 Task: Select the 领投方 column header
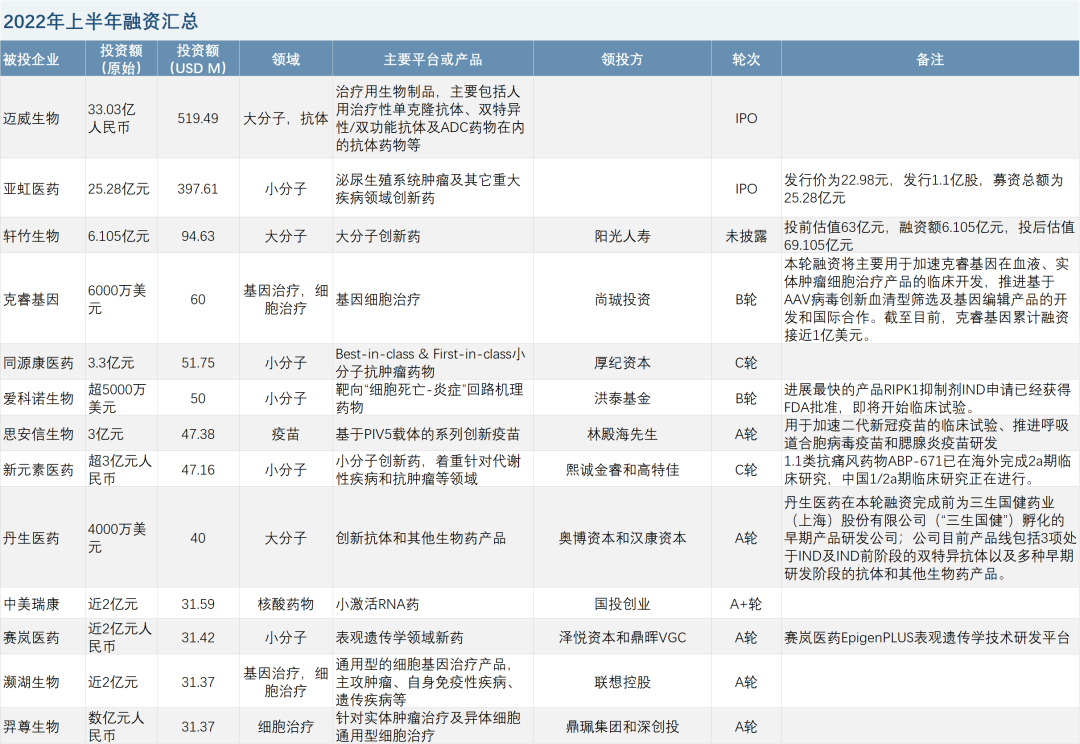(x=622, y=60)
